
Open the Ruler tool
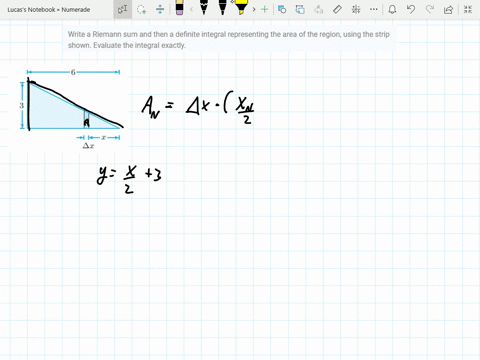pyautogui.click(x=337, y=9)
